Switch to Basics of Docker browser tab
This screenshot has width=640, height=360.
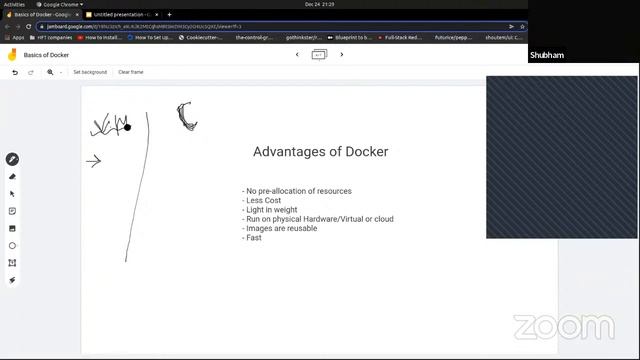coord(42,15)
